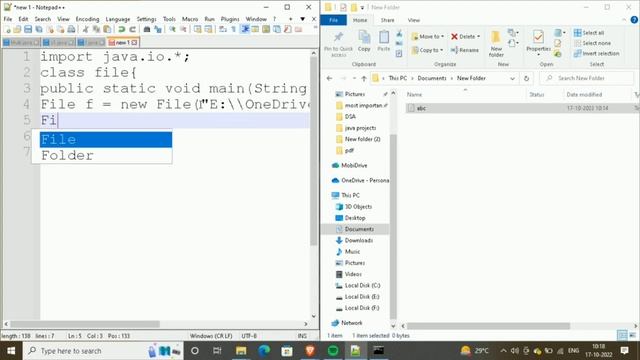Select the 'abc' file in Explorer

[522, 108]
